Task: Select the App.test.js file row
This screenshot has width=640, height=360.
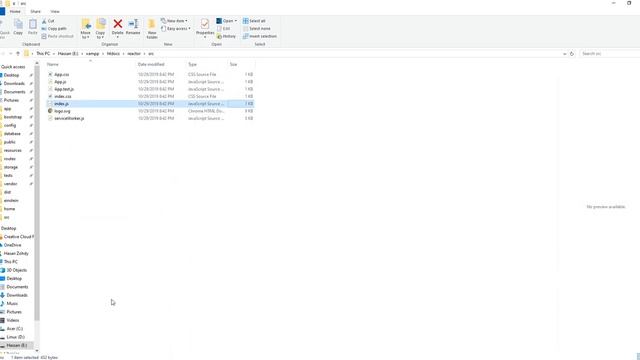Action: pyautogui.click(x=150, y=89)
